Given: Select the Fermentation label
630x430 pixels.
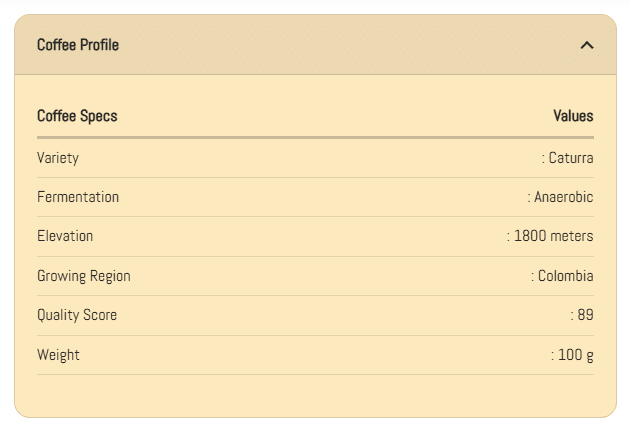Looking at the screenshot, I should click(x=78, y=197).
